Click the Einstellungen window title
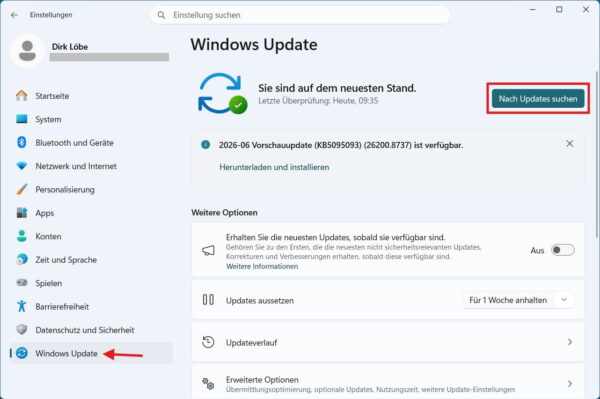600x399 pixels. click(51, 15)
